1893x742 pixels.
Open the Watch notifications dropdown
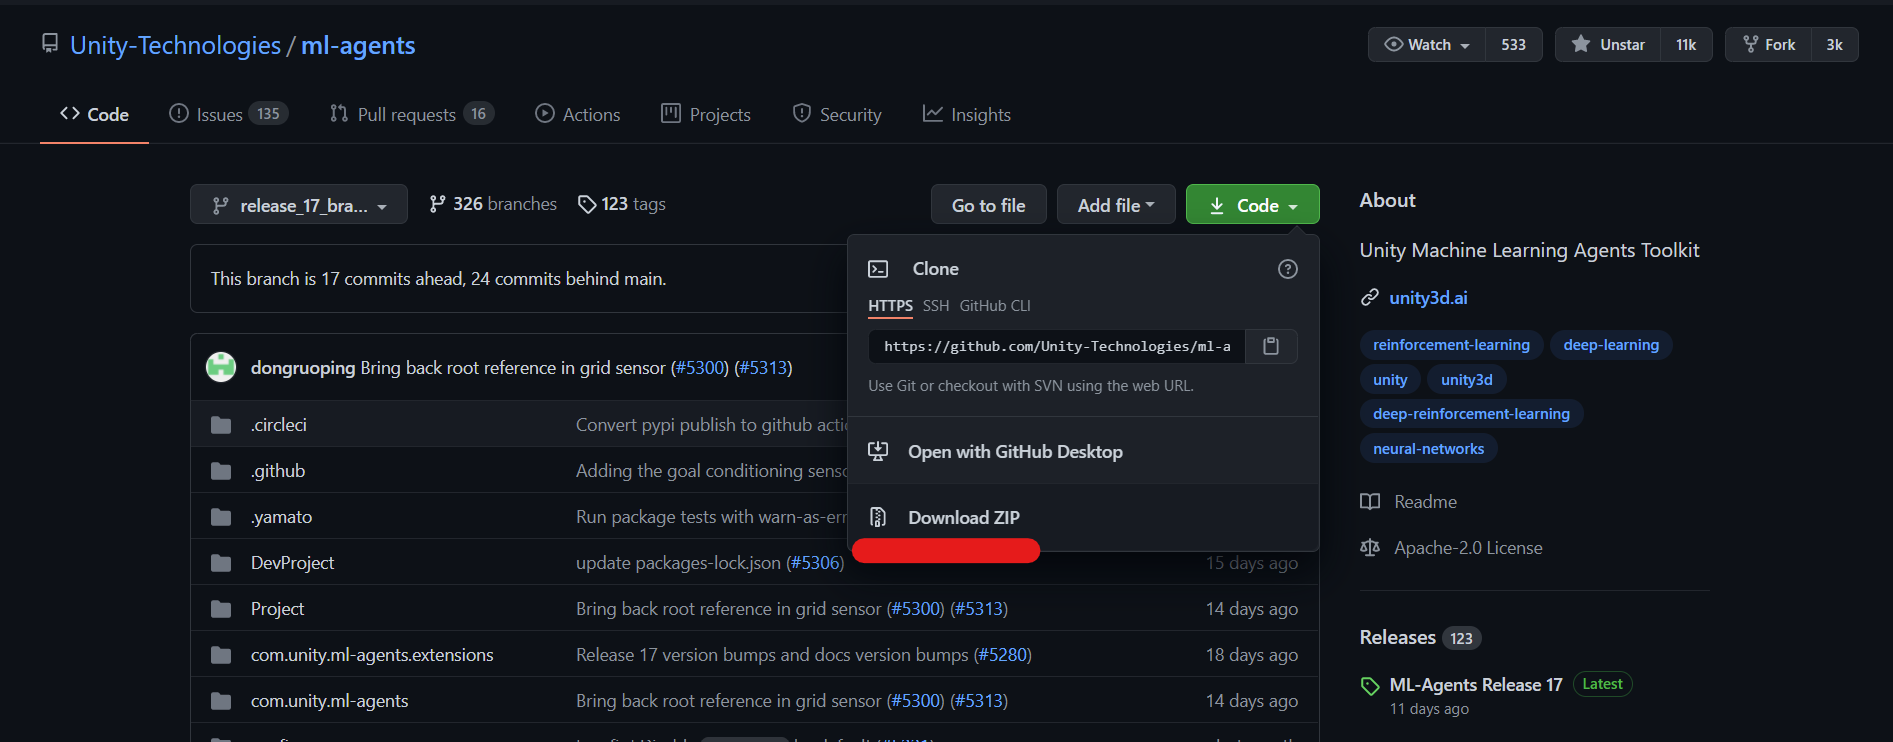[1427, 45]
